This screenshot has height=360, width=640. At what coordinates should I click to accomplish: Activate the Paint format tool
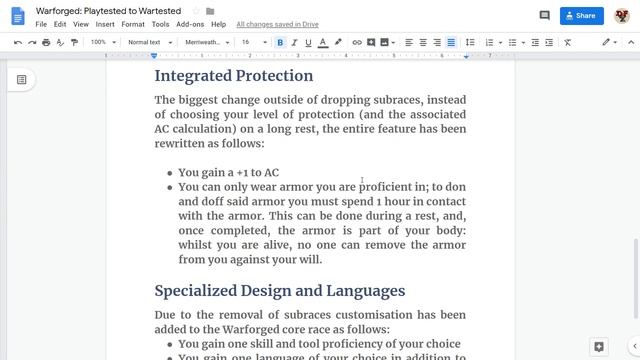tap(74, 42)
